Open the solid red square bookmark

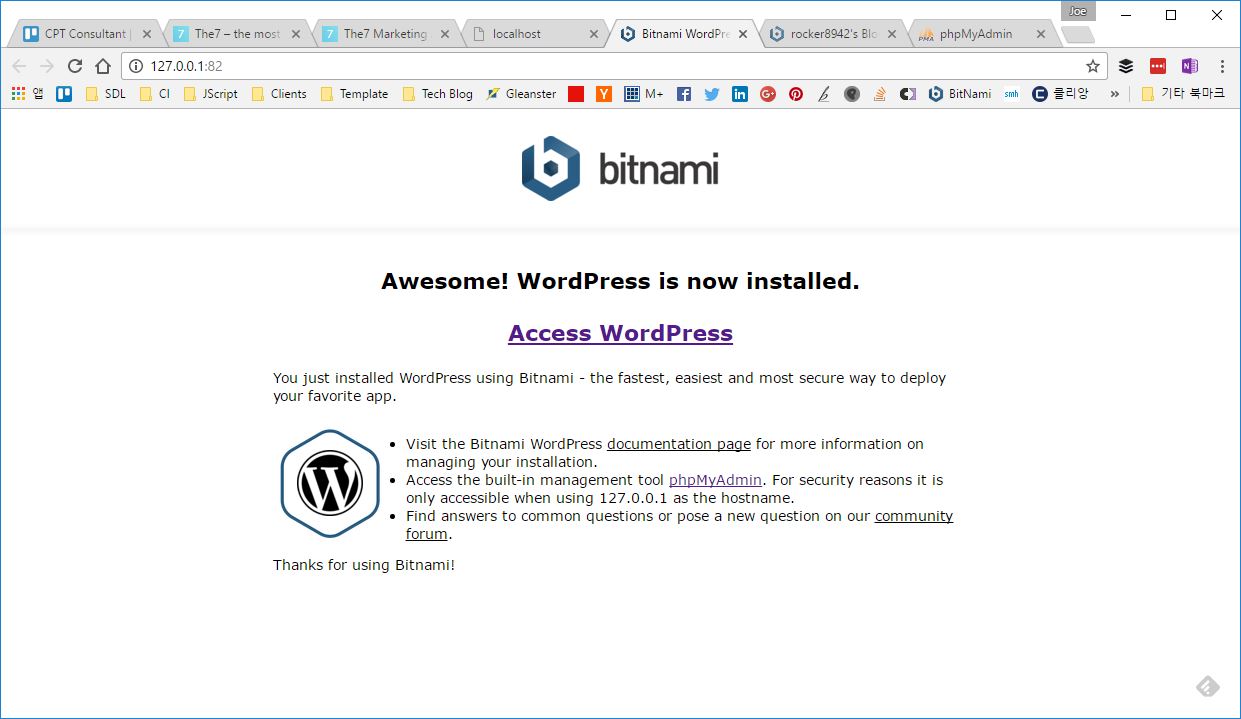(576, 94)
